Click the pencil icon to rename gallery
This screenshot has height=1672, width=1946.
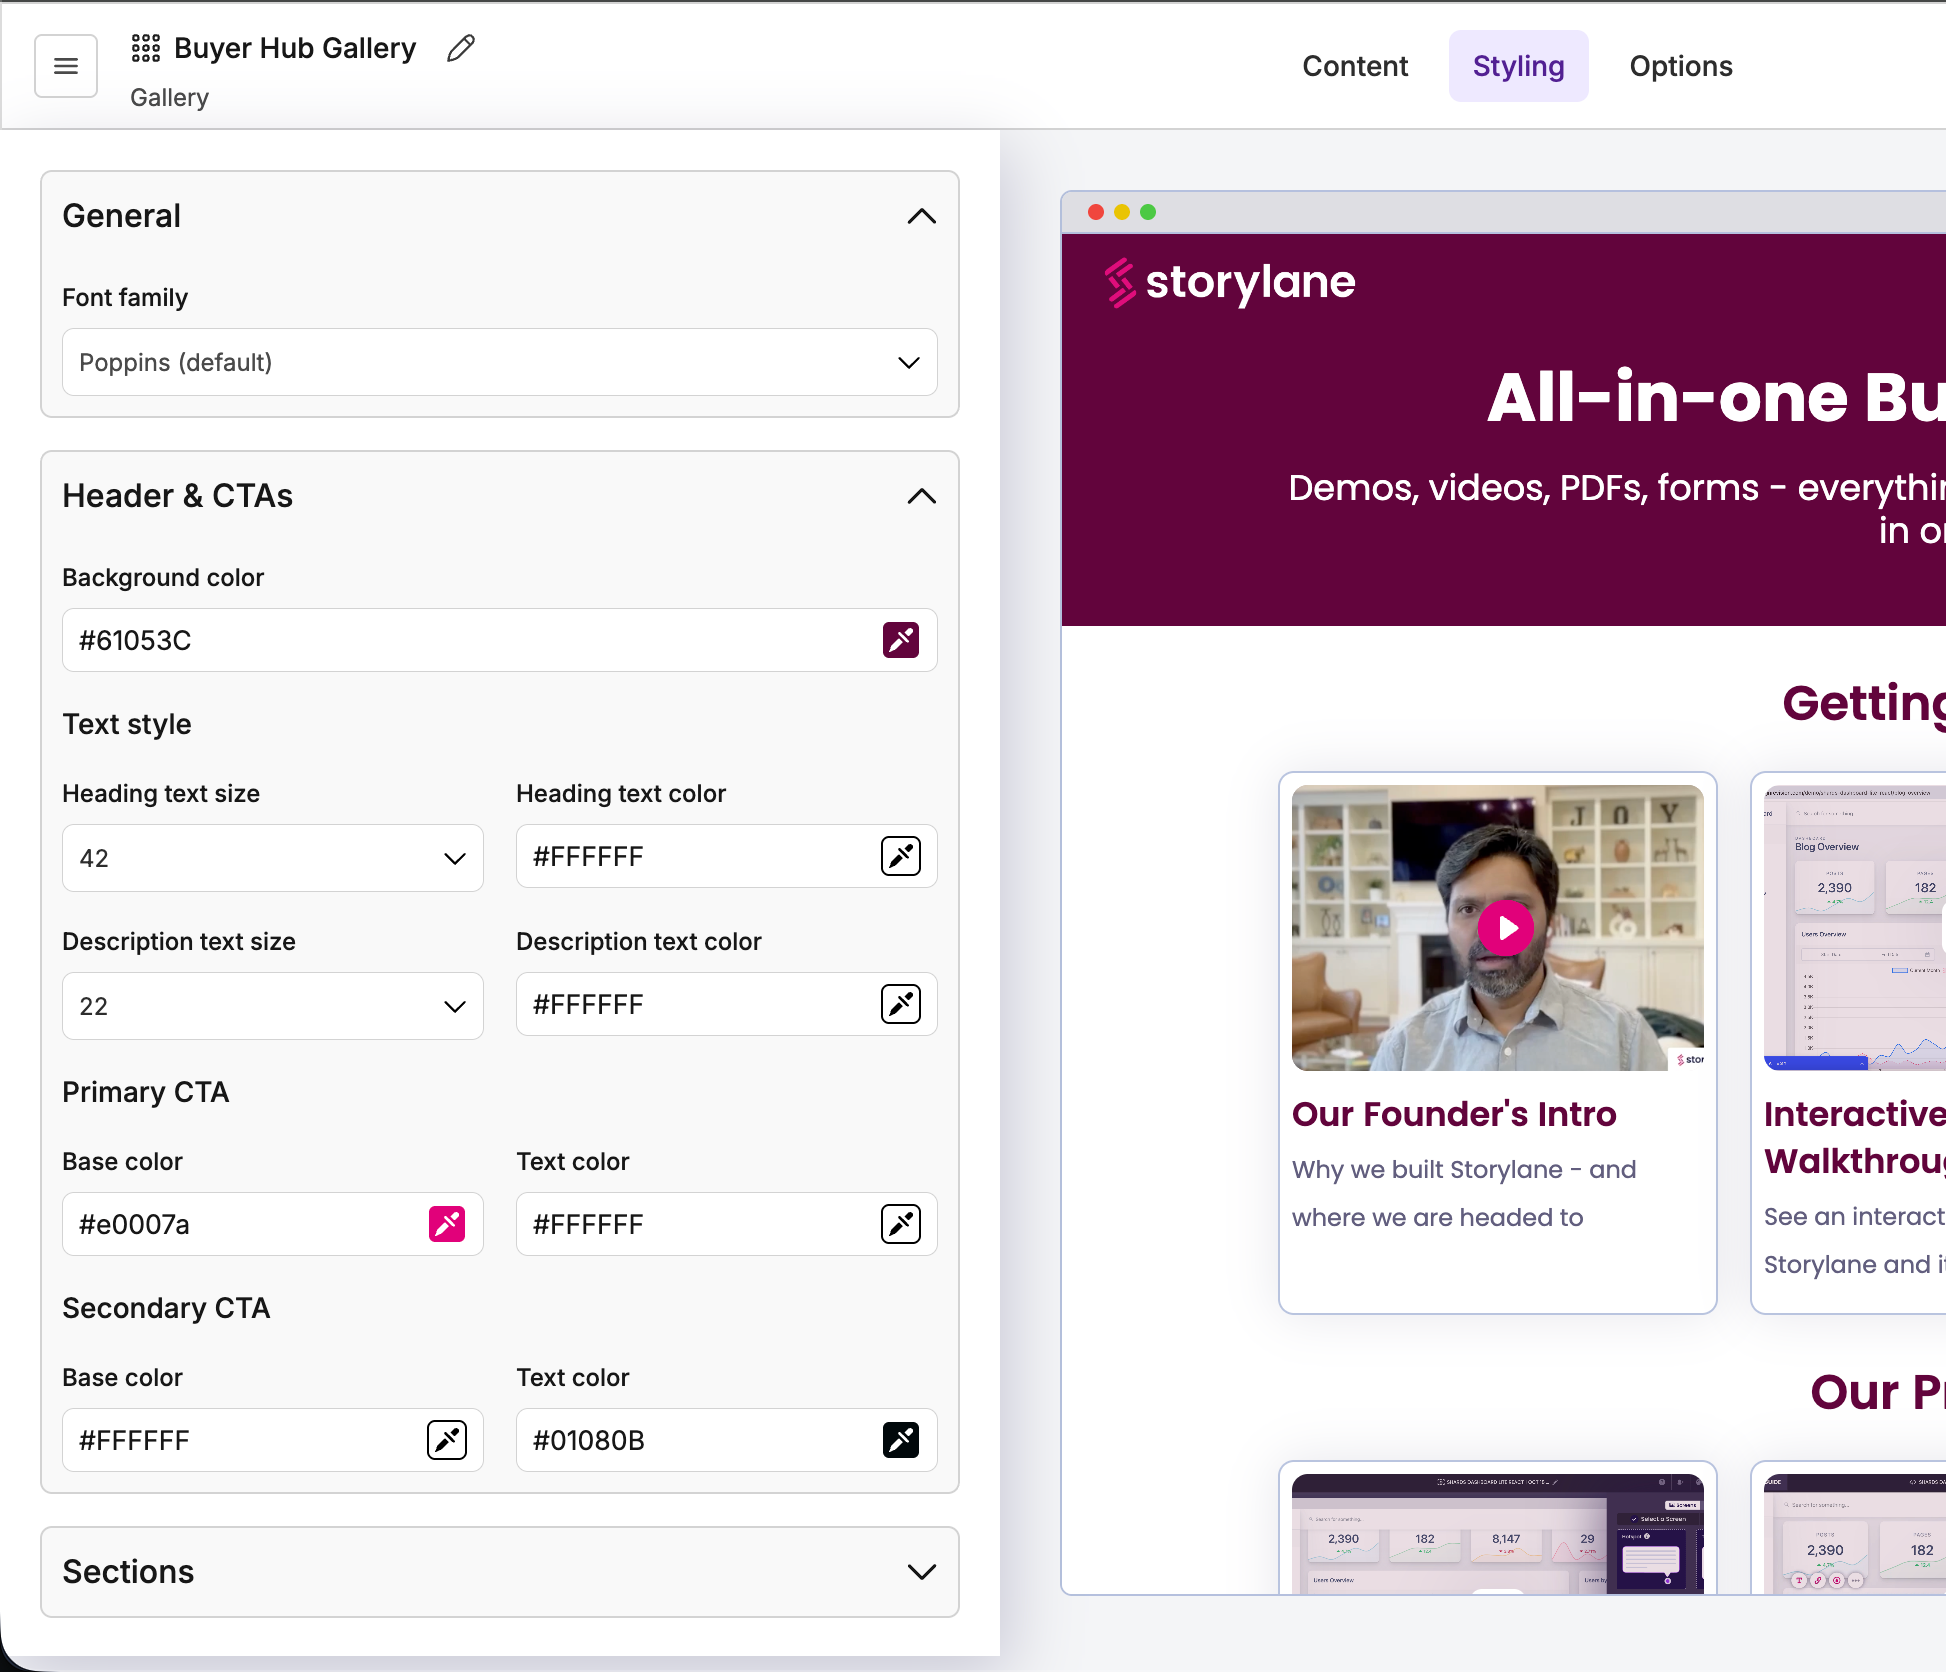(461, 48)
